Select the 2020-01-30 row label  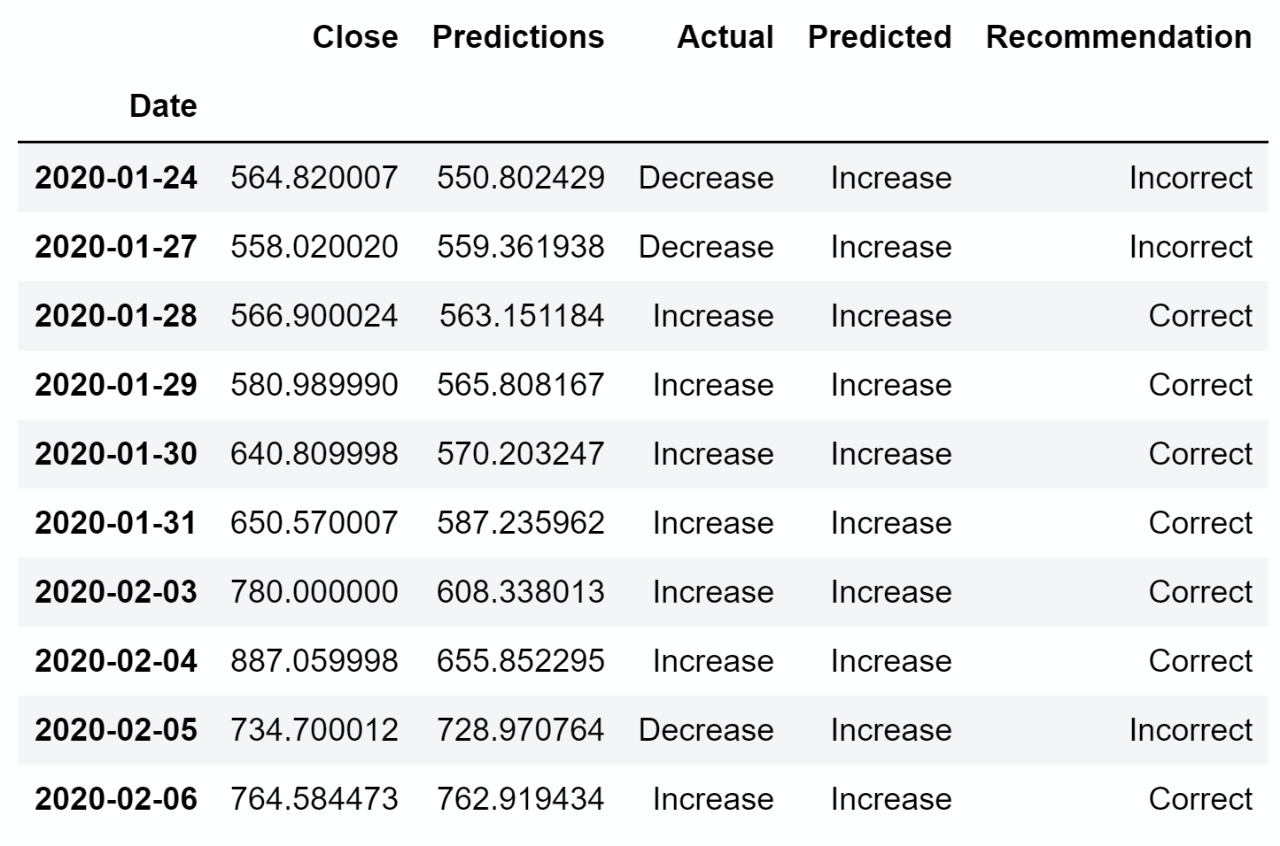tap(116, 454)
